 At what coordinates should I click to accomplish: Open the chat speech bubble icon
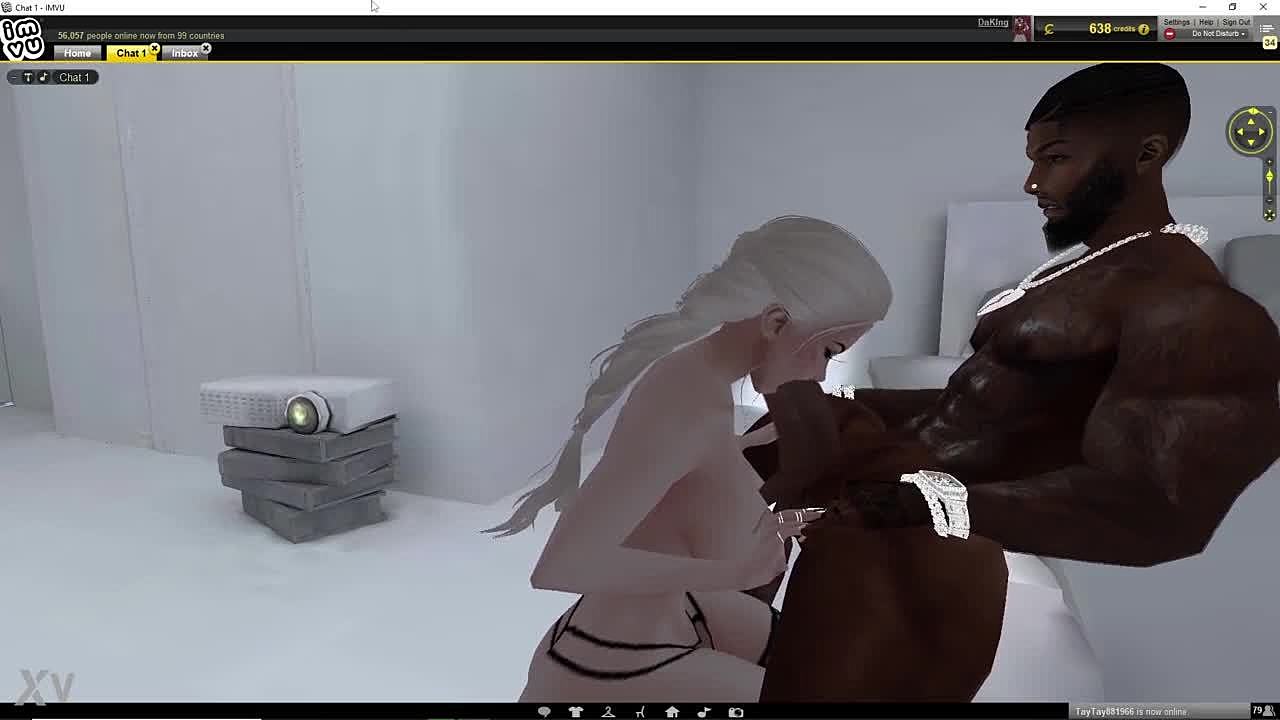[x=544, y=712]
